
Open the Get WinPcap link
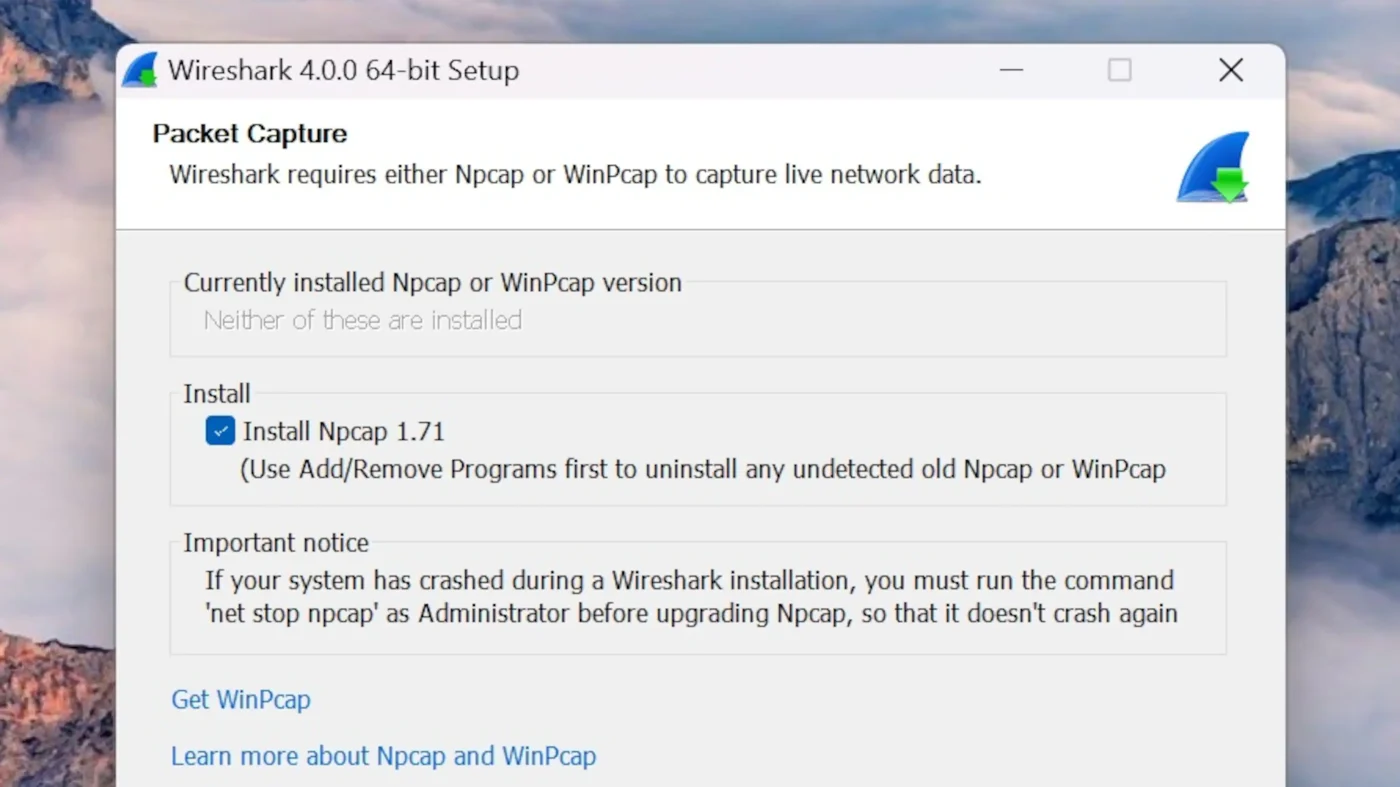(x=241, y=699)
